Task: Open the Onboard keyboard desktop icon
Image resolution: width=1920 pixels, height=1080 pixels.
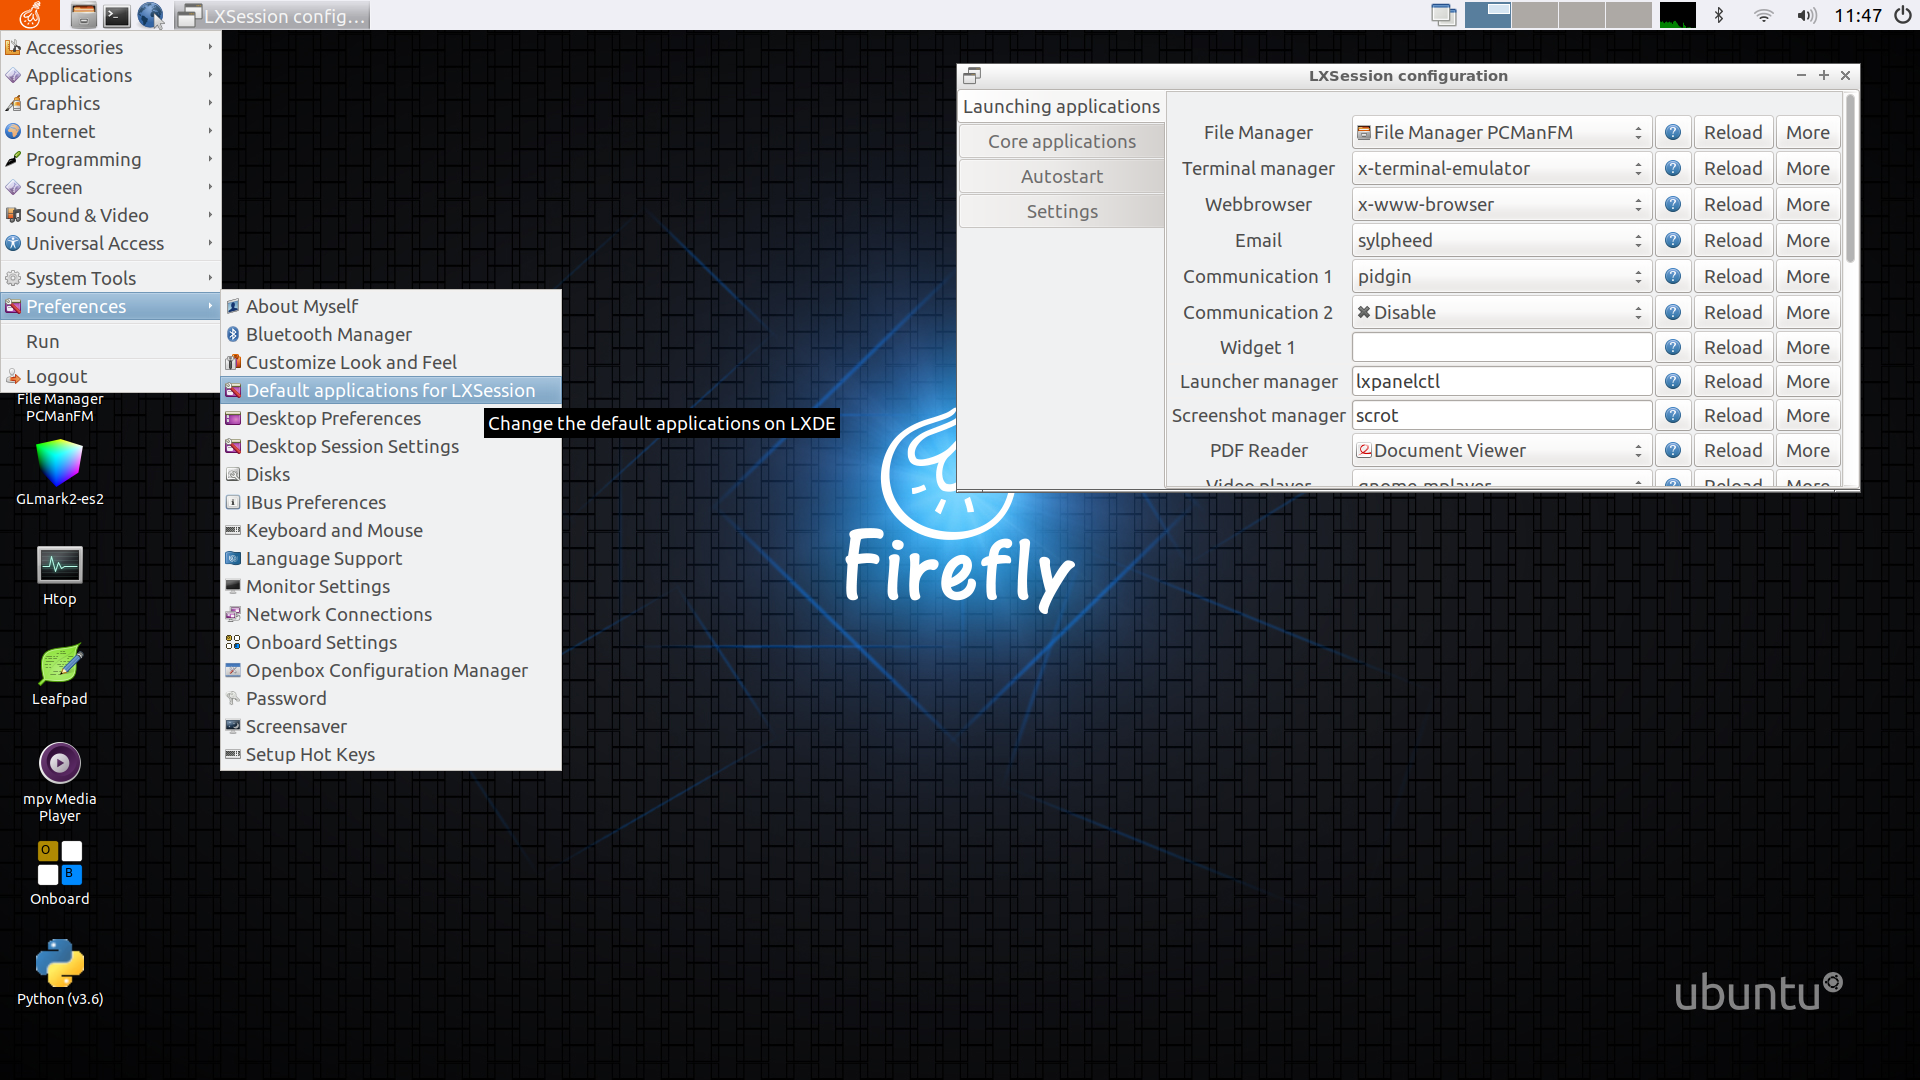Action: [59, 873]
